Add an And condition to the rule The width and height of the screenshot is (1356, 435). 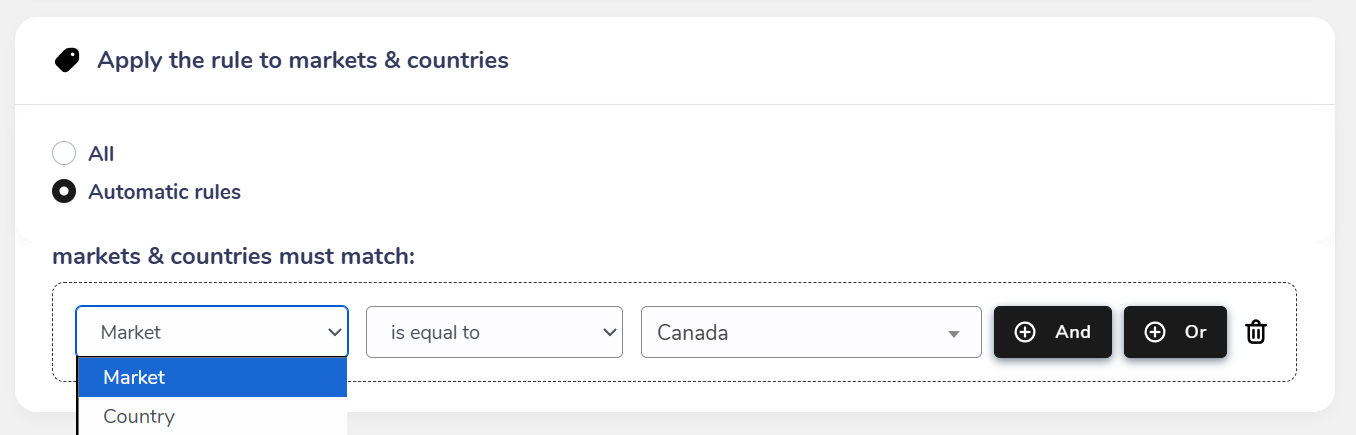1052,332
